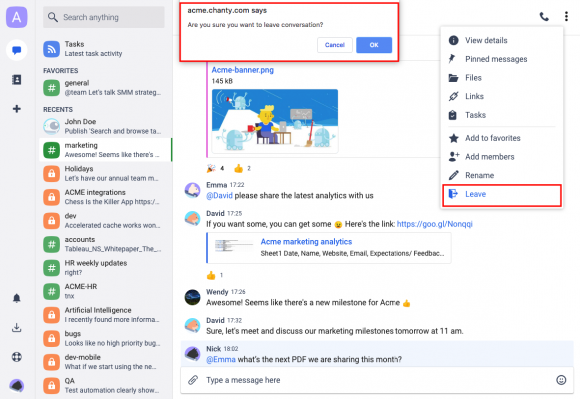Image resolution: width=580 pixels, height=399 pixels.
Task: Open the Holidays private conversation
Action: 106,173
